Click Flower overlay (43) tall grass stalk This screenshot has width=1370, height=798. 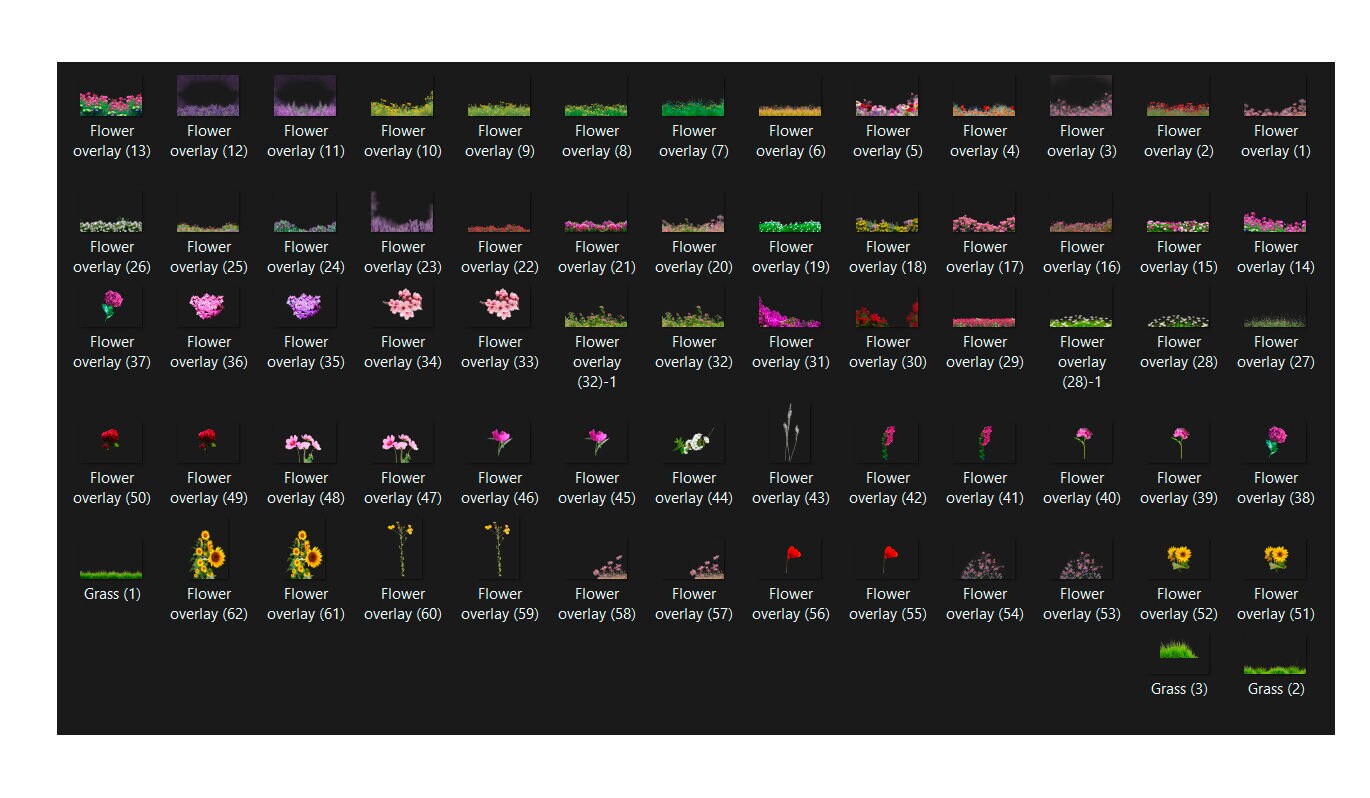[x=790, y=433]
